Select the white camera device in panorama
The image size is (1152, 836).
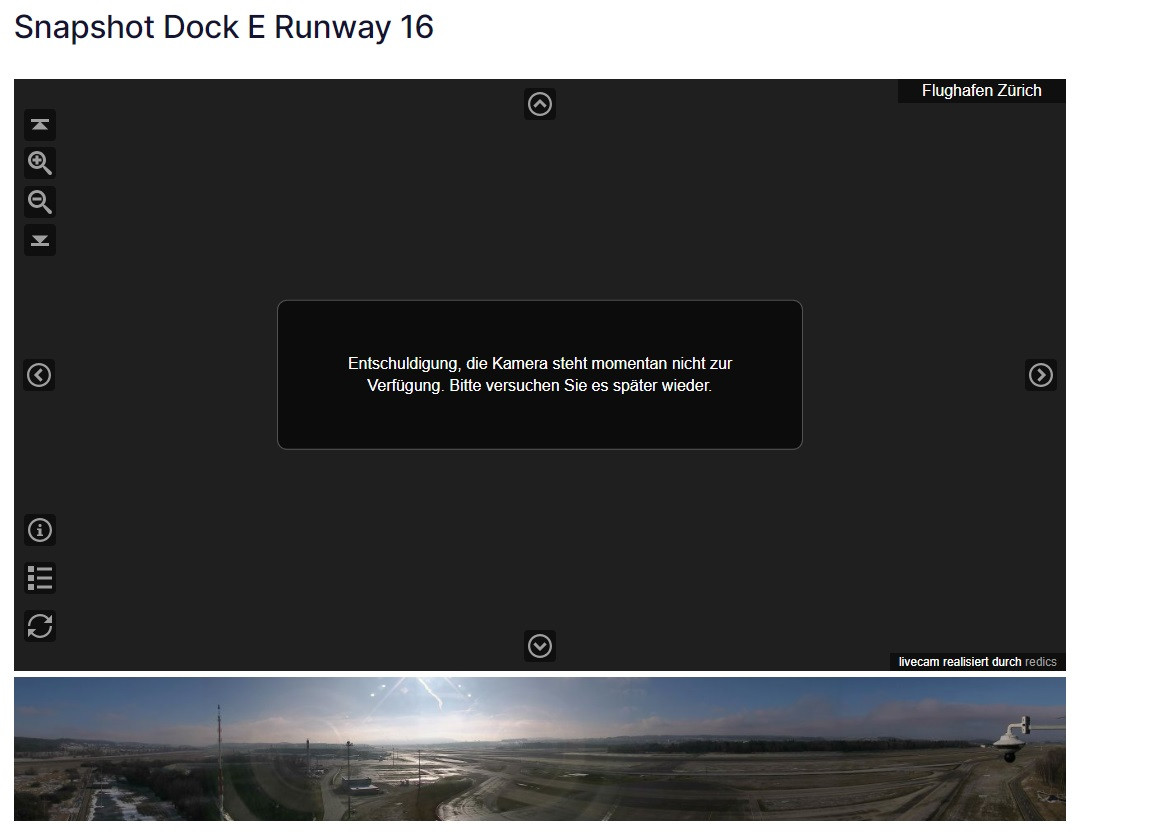1013,738
